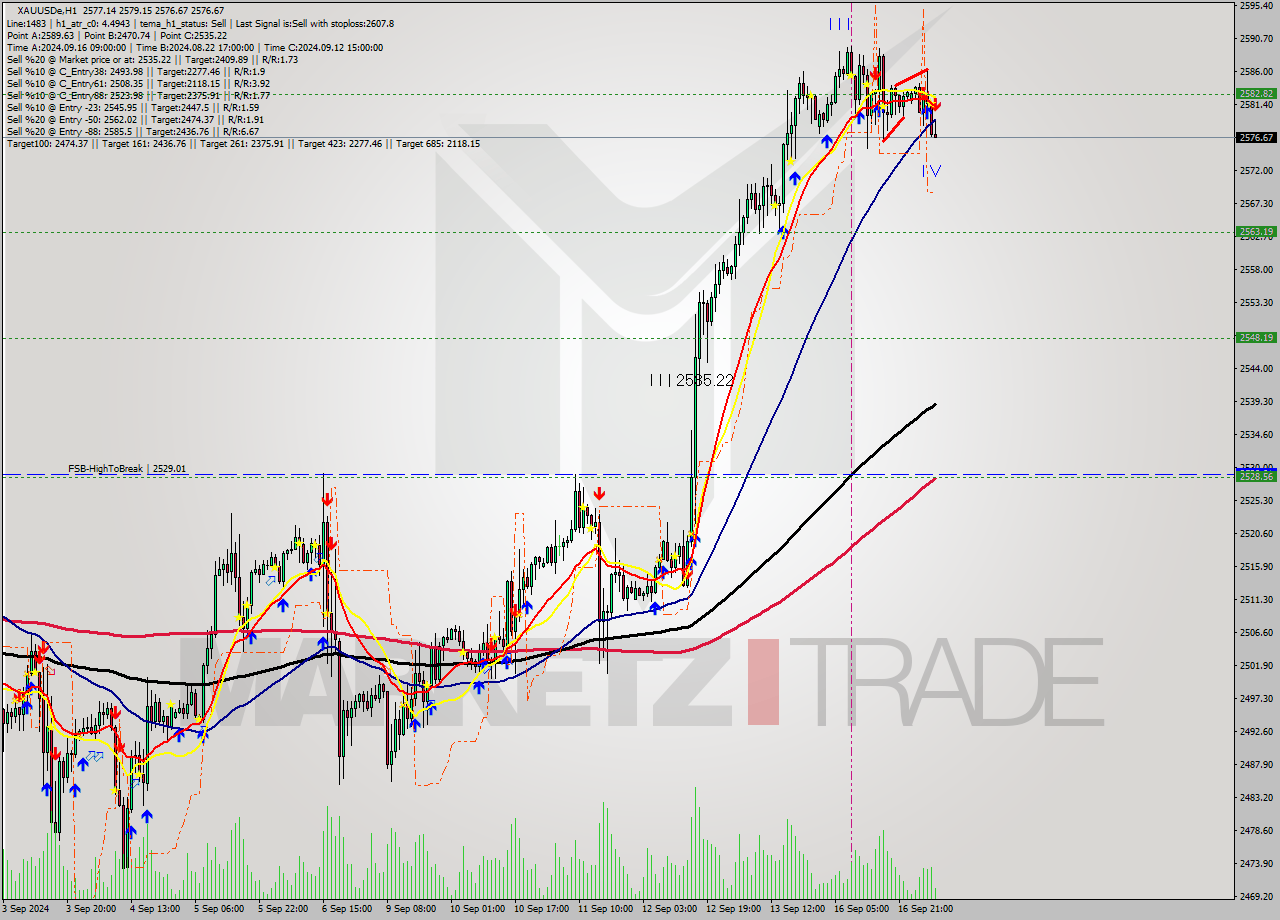This screenshot has height=920, width=1280.
Task: Click the '4 Sep 13:00' time label
Action: (x=154, y=909)
